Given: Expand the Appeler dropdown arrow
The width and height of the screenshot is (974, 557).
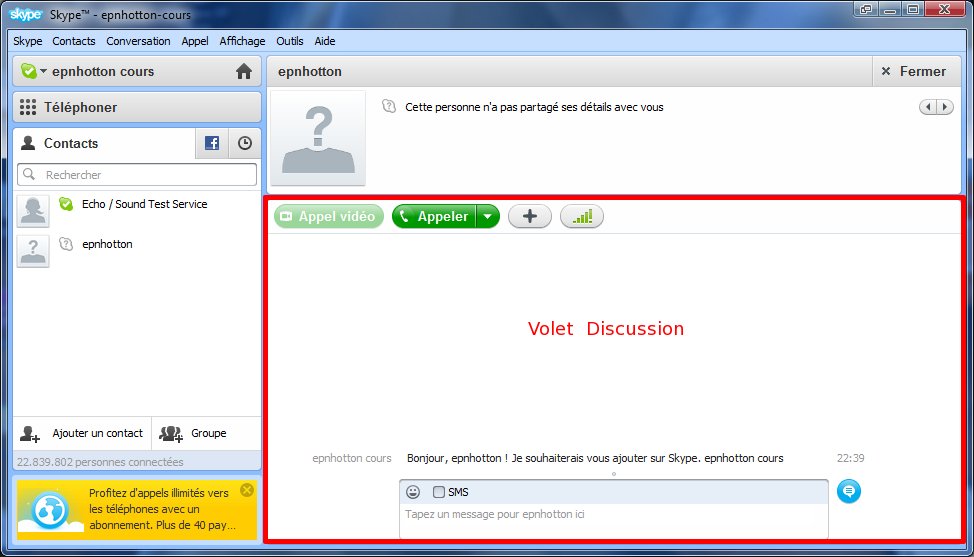Looking at the screenshot, I should (488, 216).
